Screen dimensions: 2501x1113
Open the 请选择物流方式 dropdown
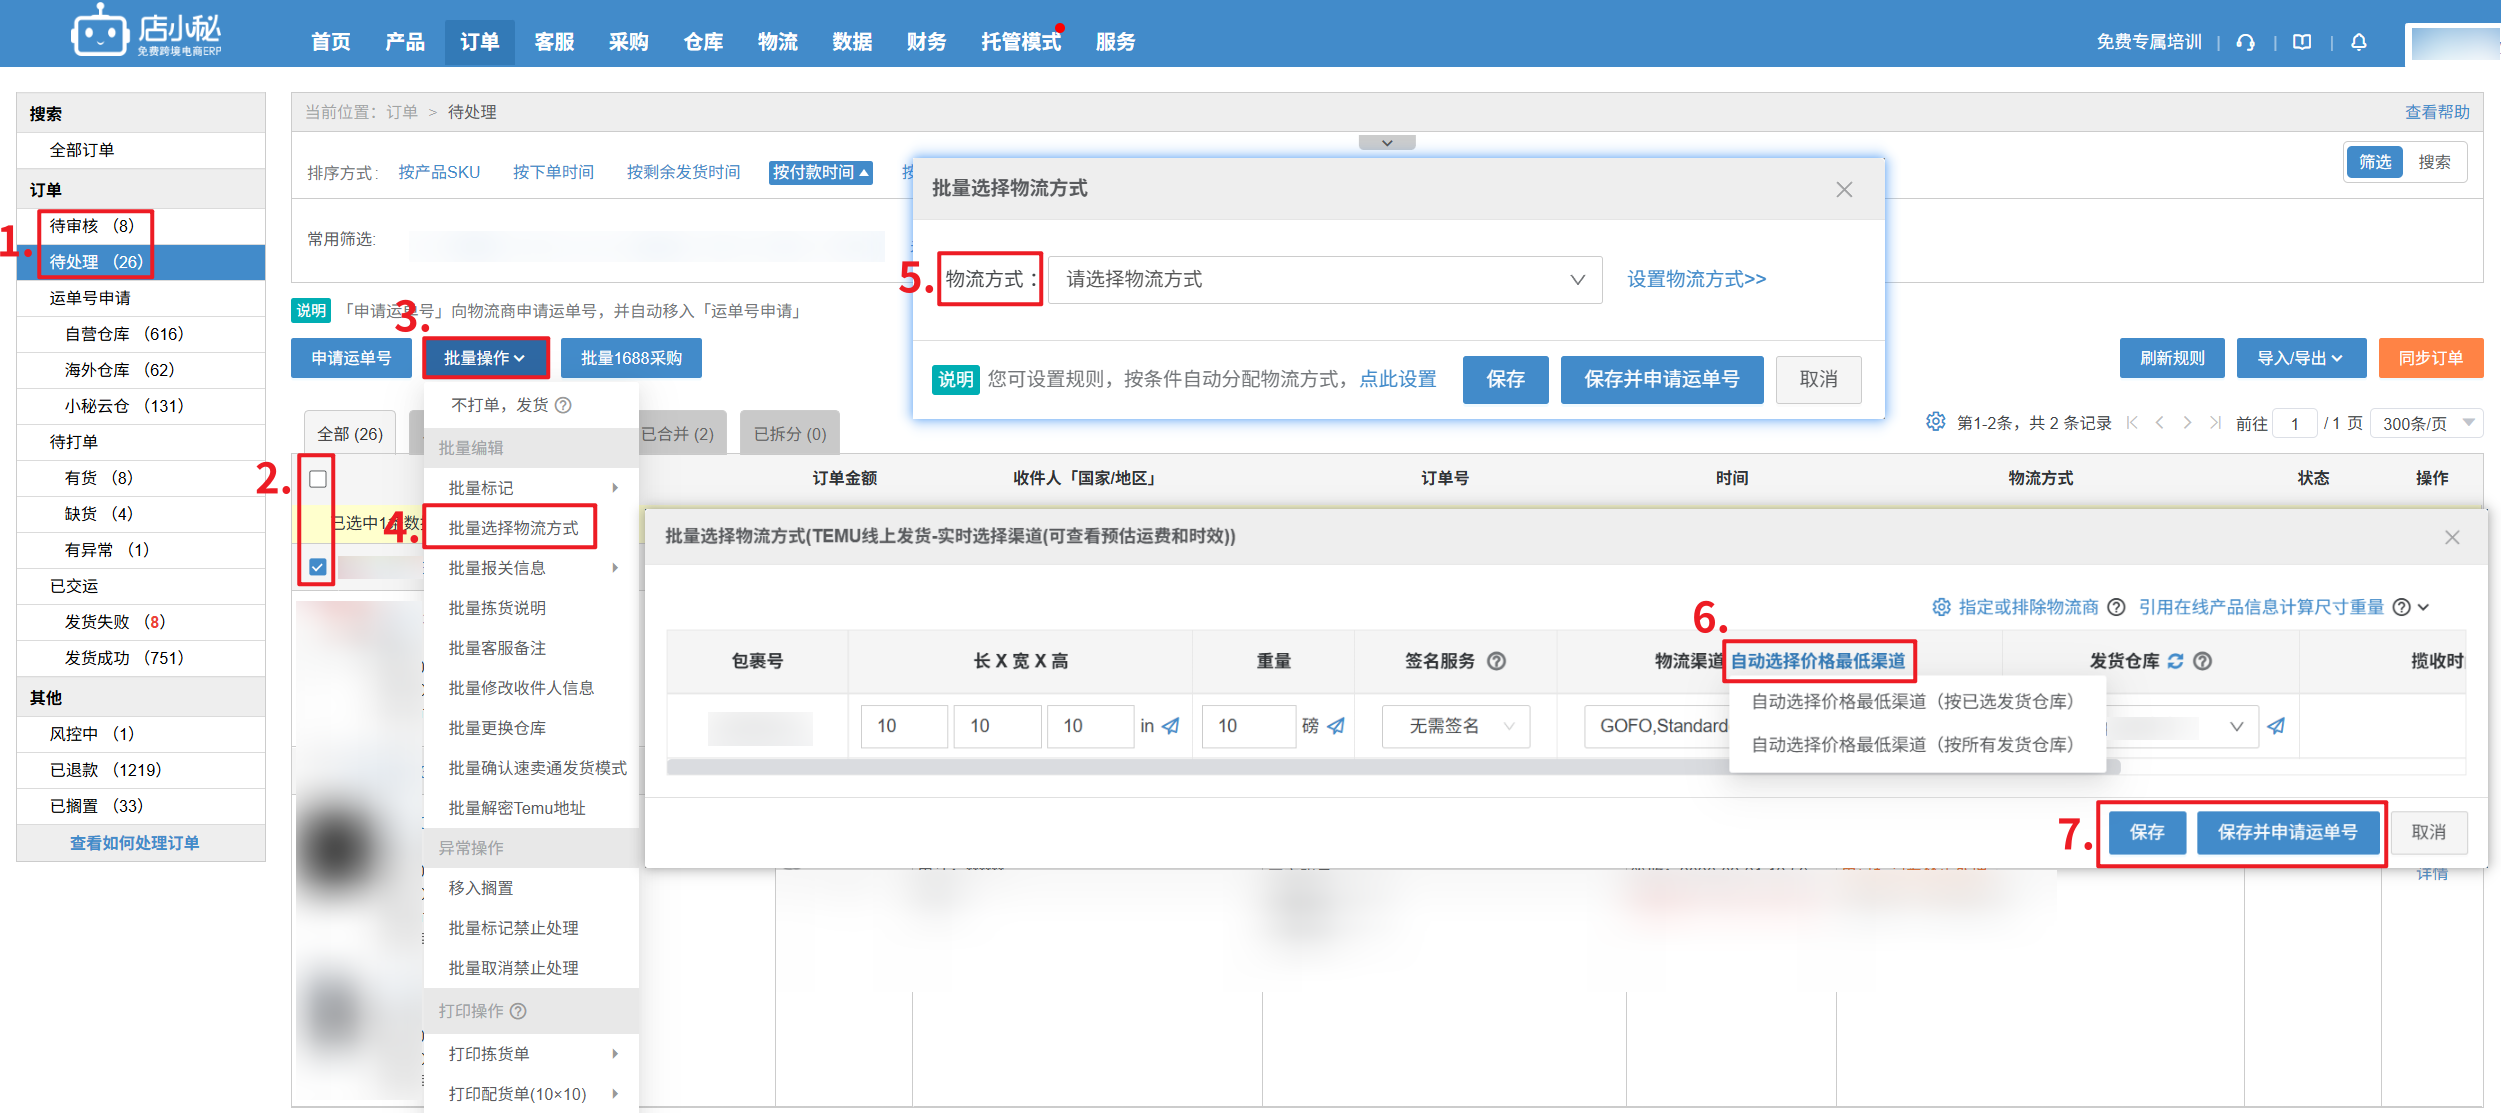(x=1324, y=280)
